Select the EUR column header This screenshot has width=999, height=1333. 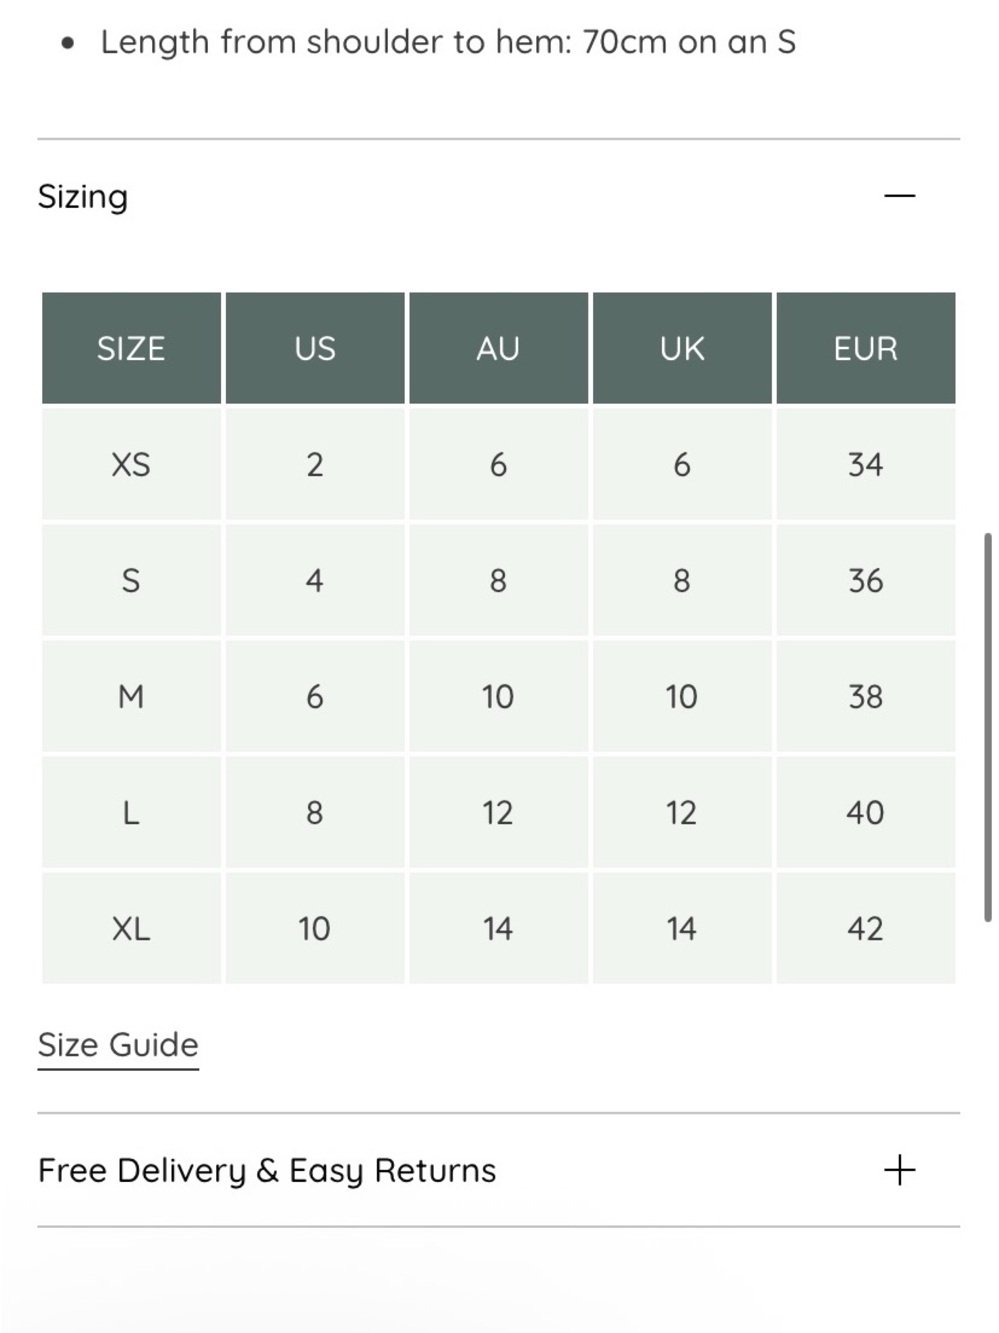[x=866, y=348]
